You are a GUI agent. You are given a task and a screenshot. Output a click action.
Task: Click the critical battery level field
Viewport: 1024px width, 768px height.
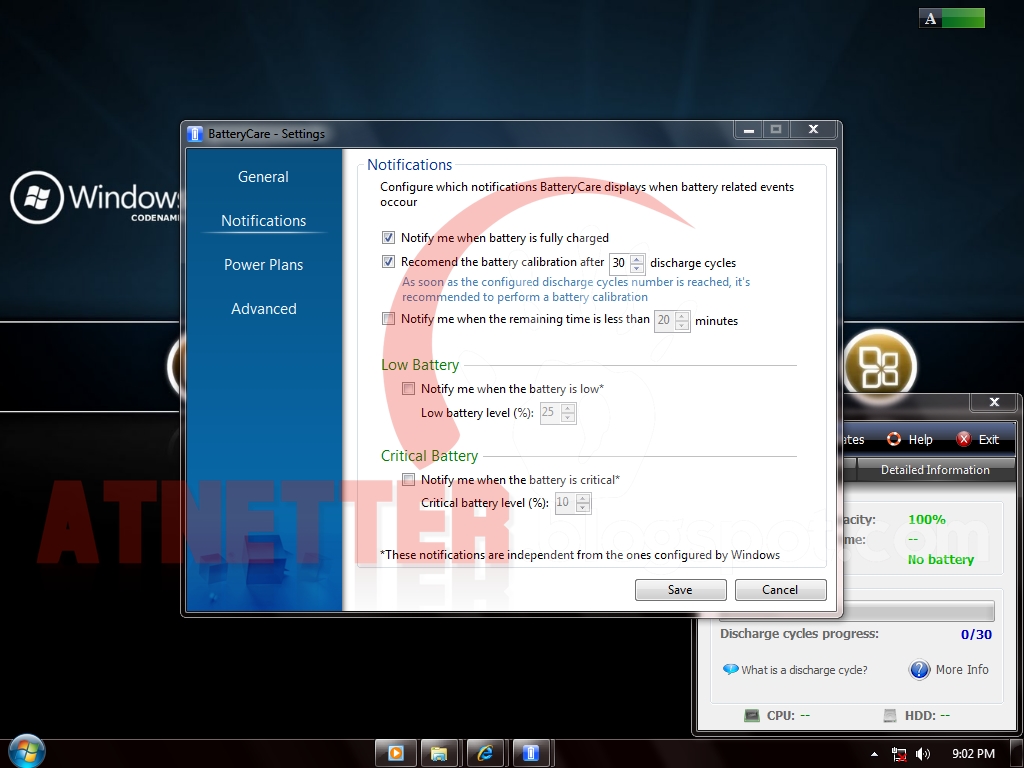pos(564,503)
